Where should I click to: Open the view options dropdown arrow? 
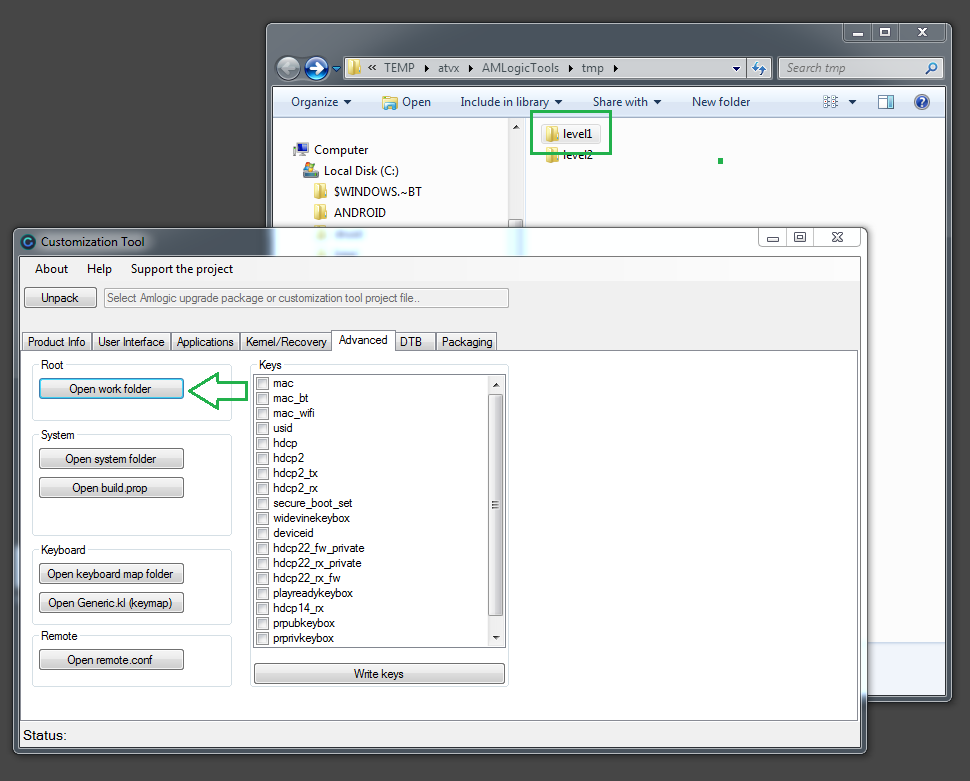click(852, 102)
